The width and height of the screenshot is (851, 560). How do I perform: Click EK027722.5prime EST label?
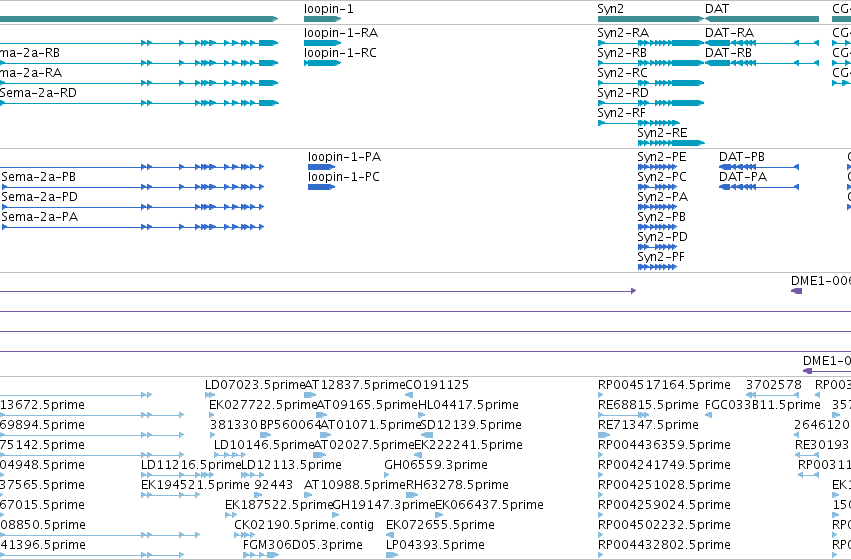pyautogui.click(x=263, y=405)
